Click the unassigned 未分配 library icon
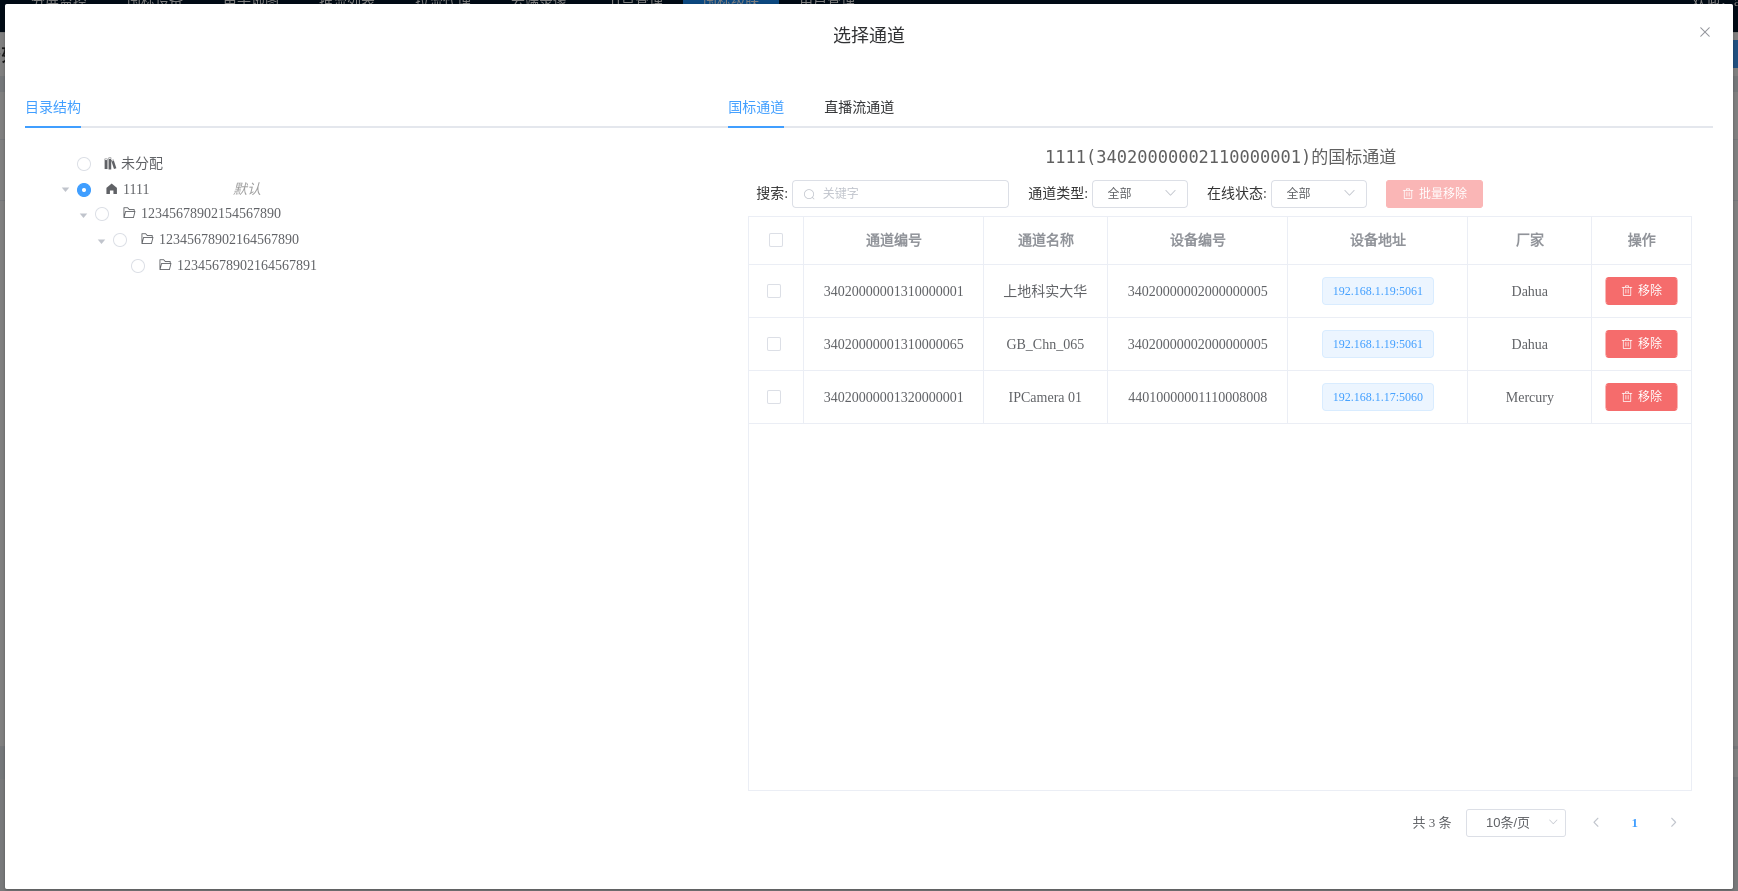 tap(110, 164)
